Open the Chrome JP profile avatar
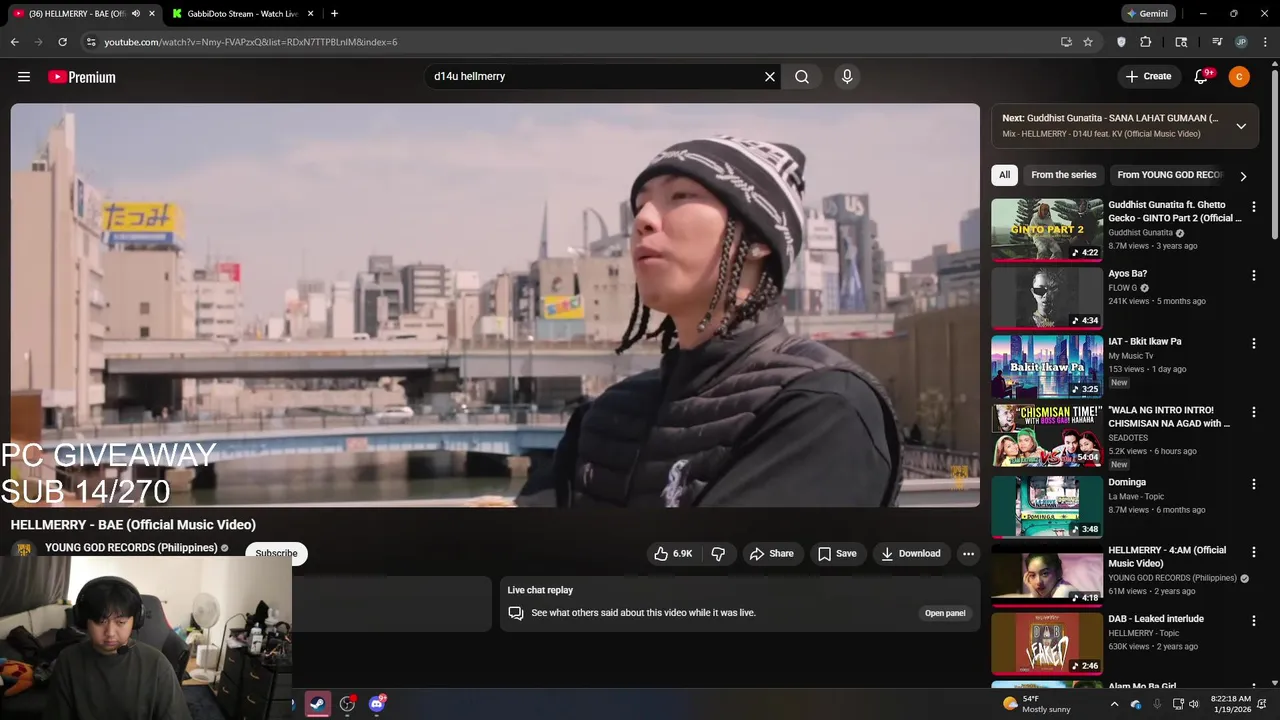 [x=1241, y=42]
